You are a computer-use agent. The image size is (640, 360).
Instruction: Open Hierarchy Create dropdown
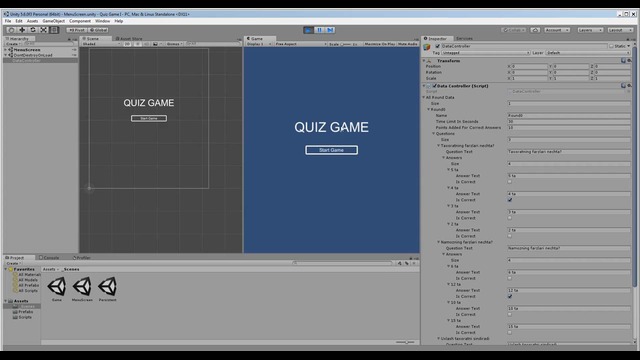(x=13, y=44)
